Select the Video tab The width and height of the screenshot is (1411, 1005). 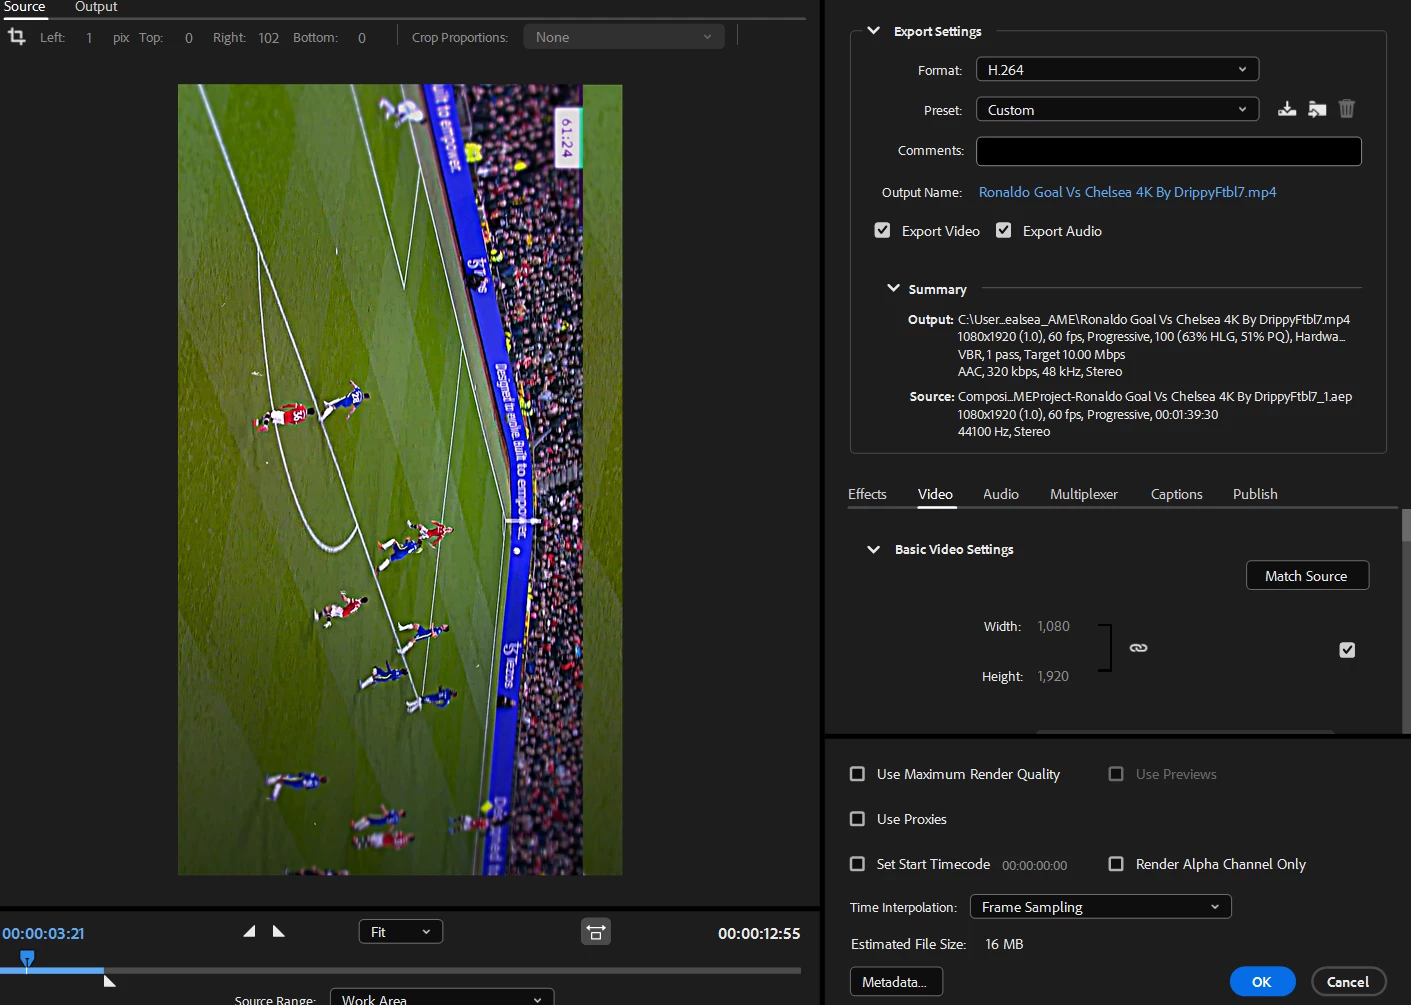pyautogui.click(x=935, y=494)
